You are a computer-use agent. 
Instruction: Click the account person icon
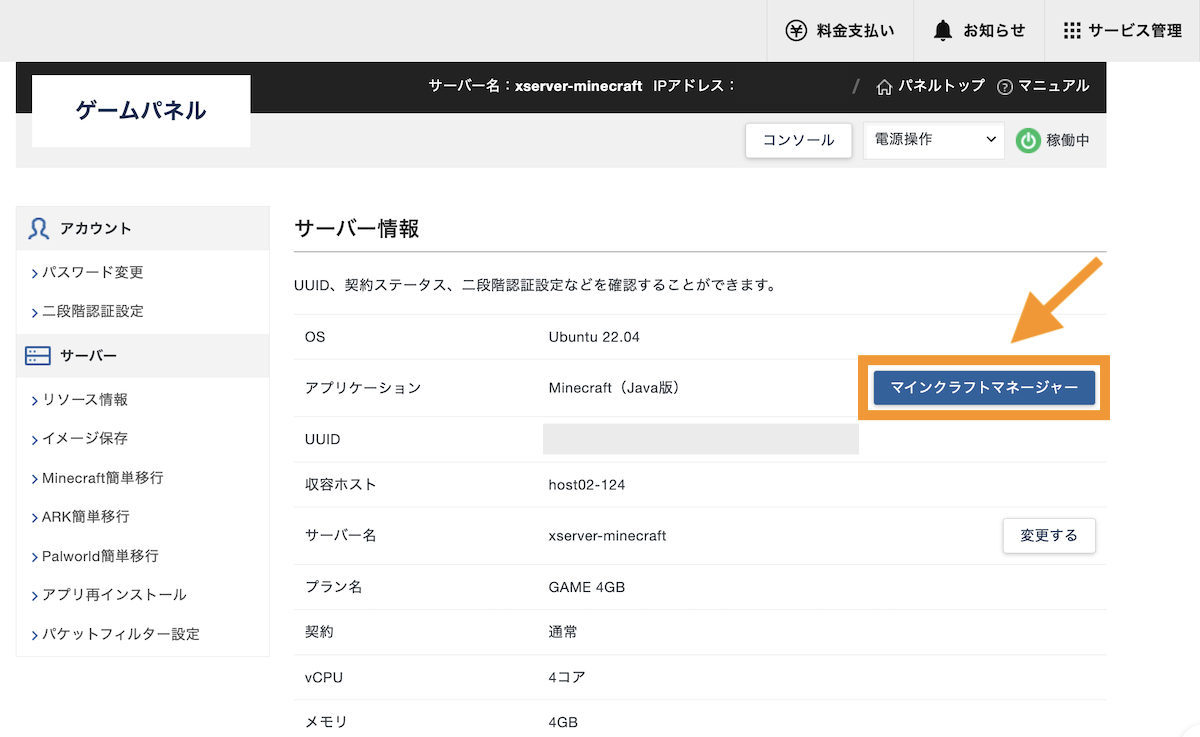pos(39,229)
